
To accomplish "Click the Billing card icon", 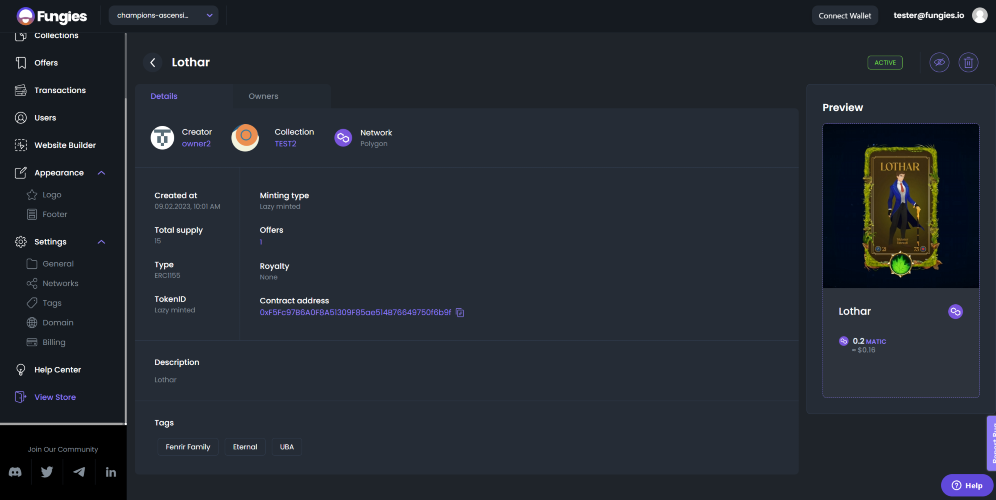I will tap(32, 342).
